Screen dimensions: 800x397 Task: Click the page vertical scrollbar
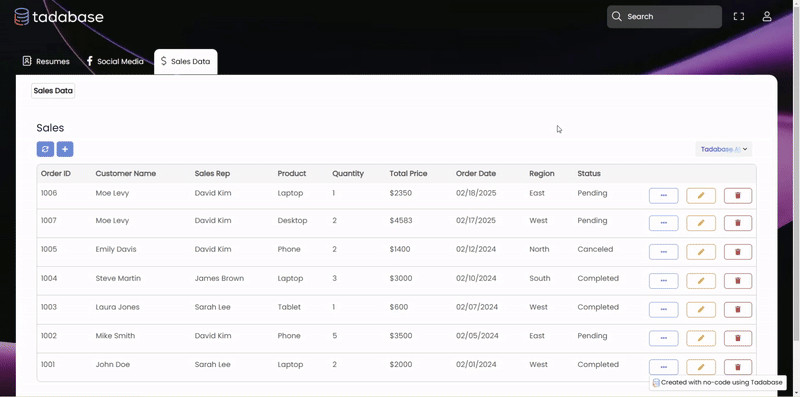click(796, 173)
